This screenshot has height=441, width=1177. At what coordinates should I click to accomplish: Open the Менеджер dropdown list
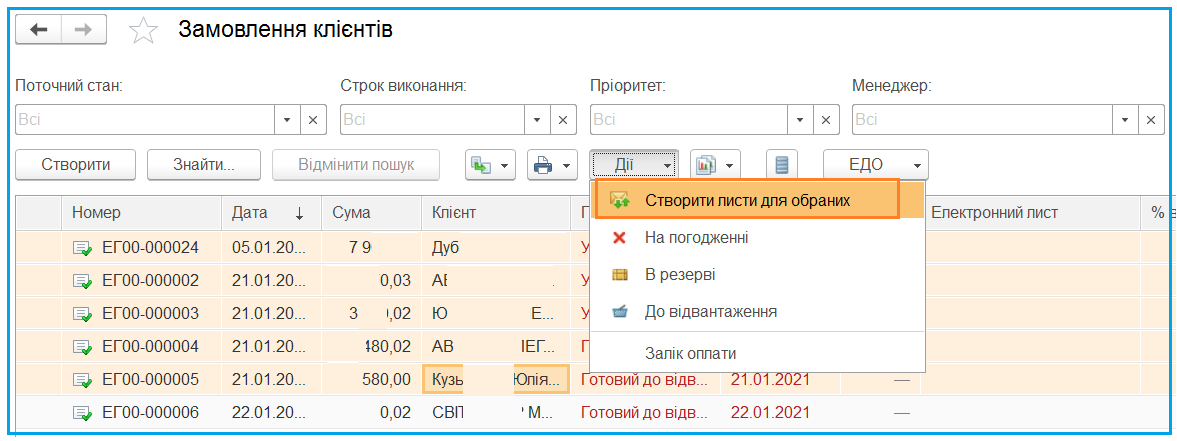(1124, 119)
